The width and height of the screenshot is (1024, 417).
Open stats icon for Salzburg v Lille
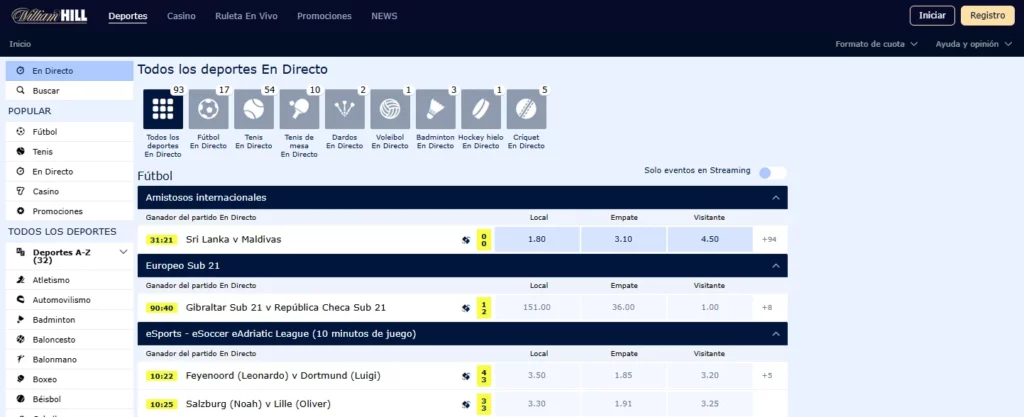(x=466, y=405)
